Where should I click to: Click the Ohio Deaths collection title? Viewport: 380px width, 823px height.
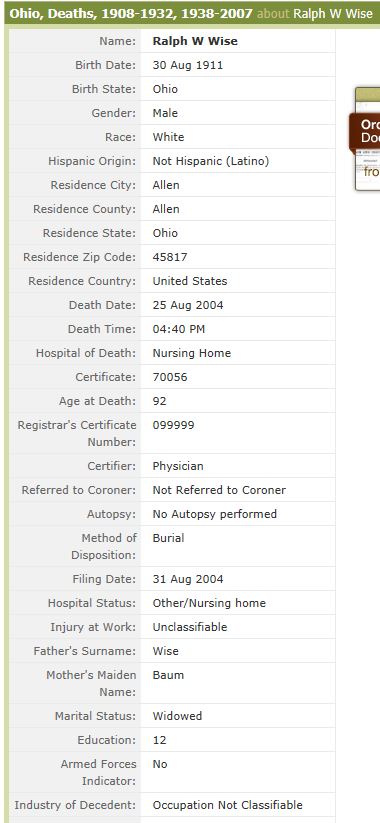click(131, 13)
